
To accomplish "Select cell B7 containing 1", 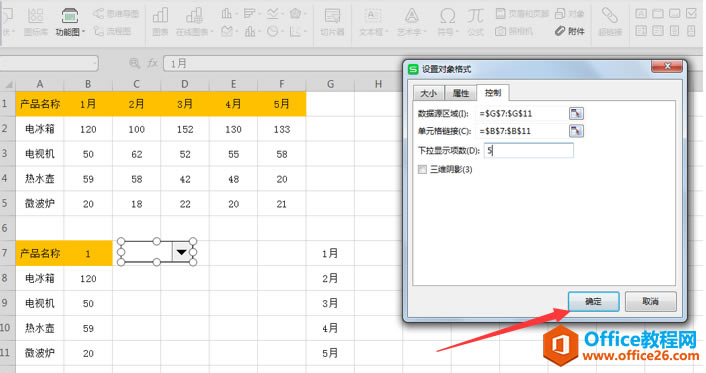I will pyautogui.click(x=88, y=253).
